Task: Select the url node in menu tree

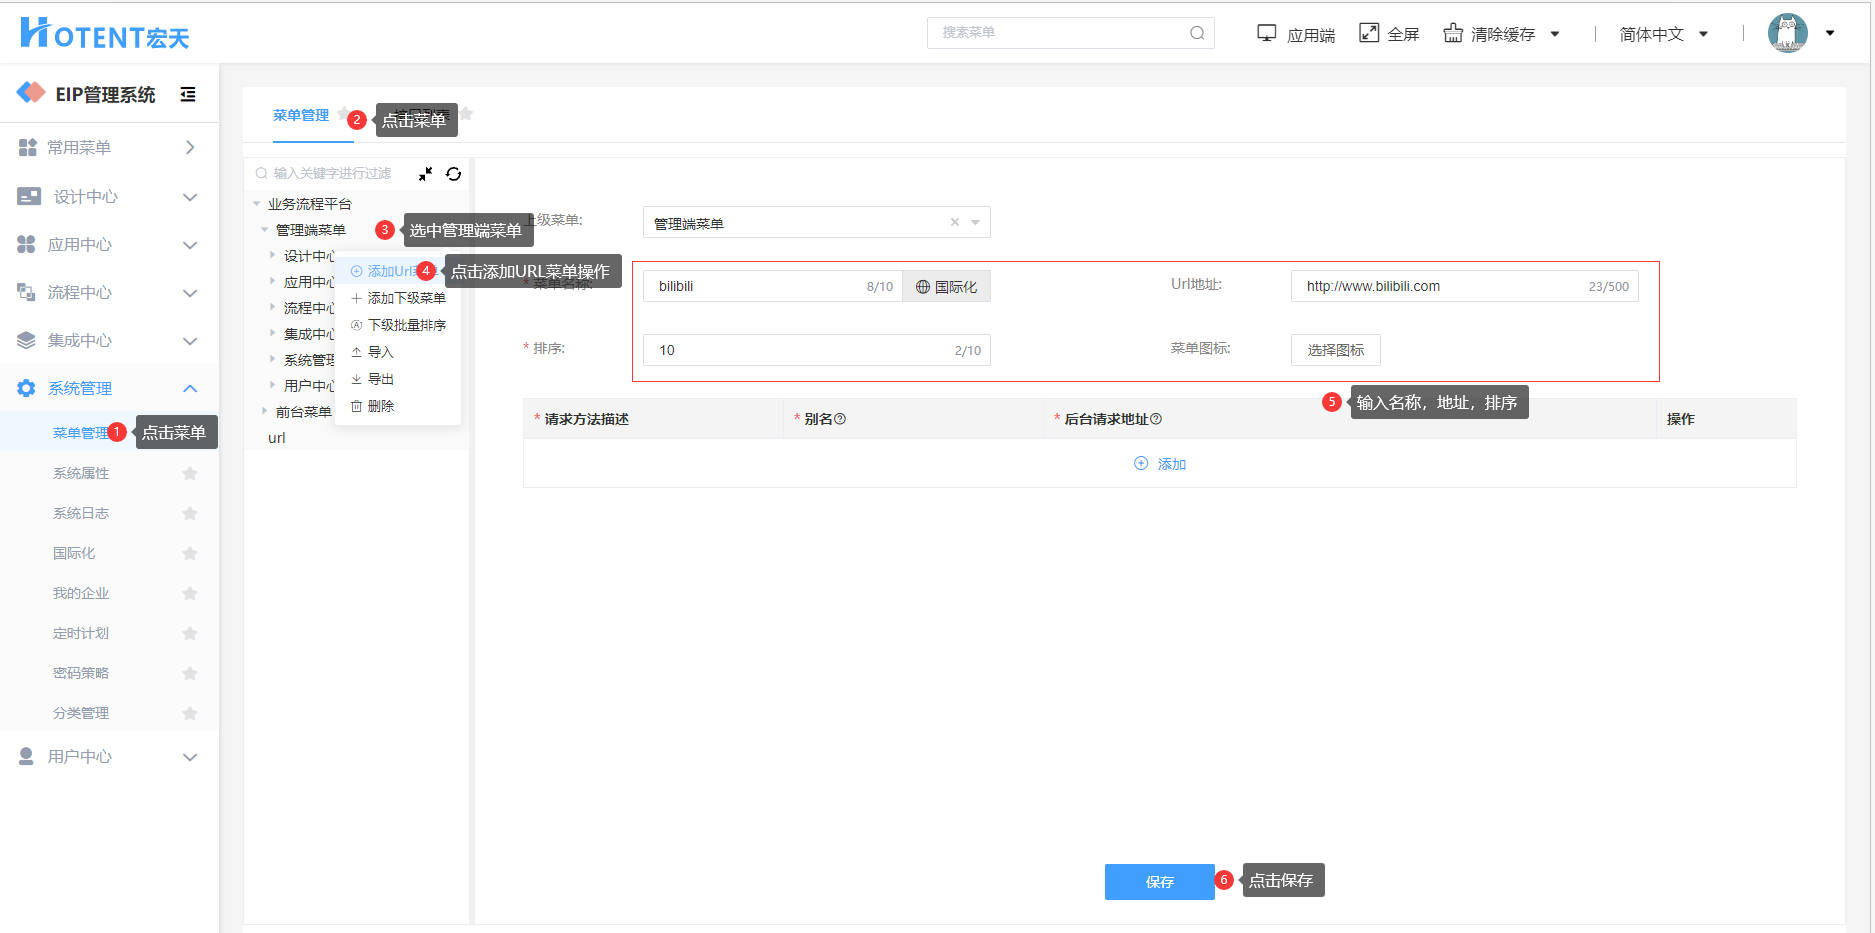Action: (x=277, y=438)
